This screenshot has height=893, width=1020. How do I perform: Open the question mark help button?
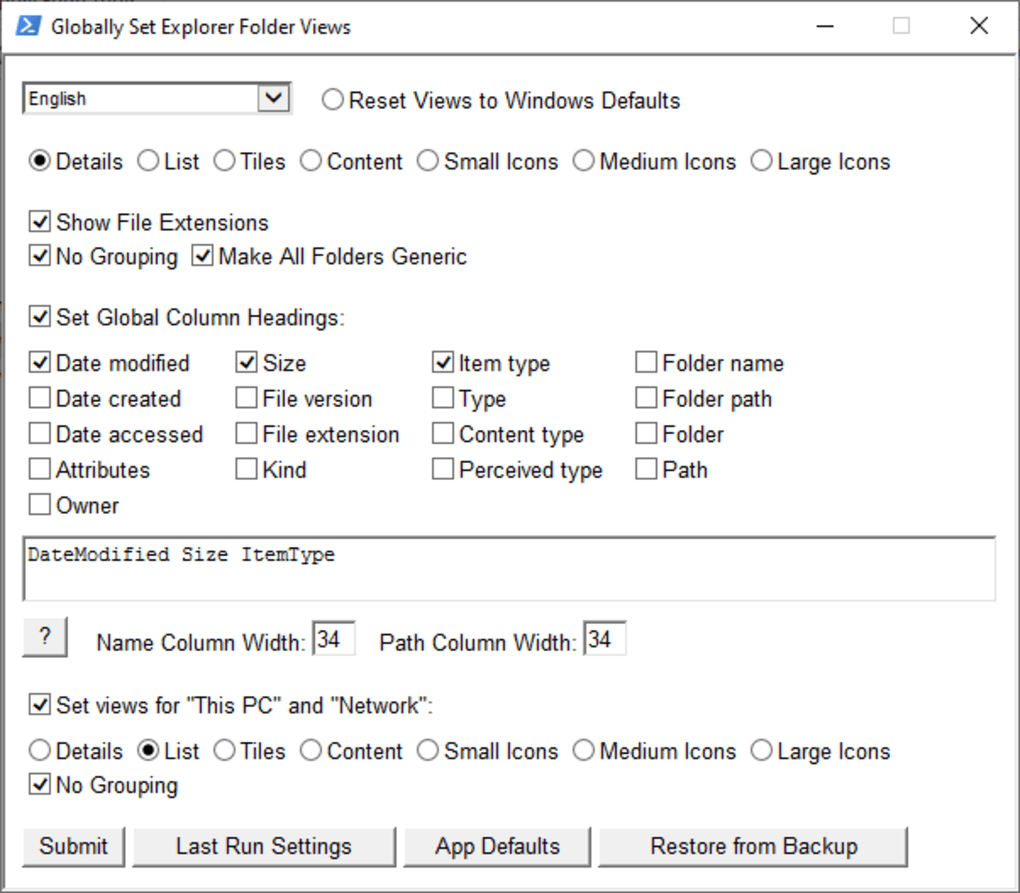[44, 637]
